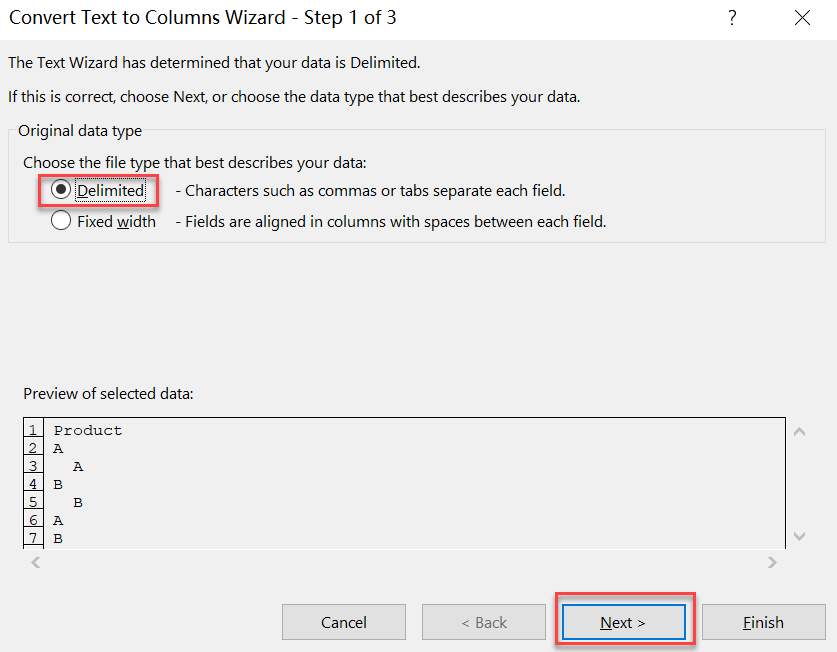
Task: Click the disabled Back button
Action: [483, 621]
